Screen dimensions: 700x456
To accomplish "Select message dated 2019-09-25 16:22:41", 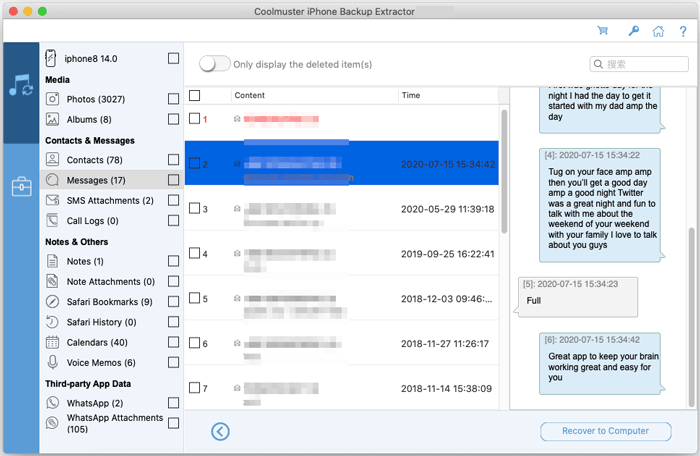I will click(342, 253).
